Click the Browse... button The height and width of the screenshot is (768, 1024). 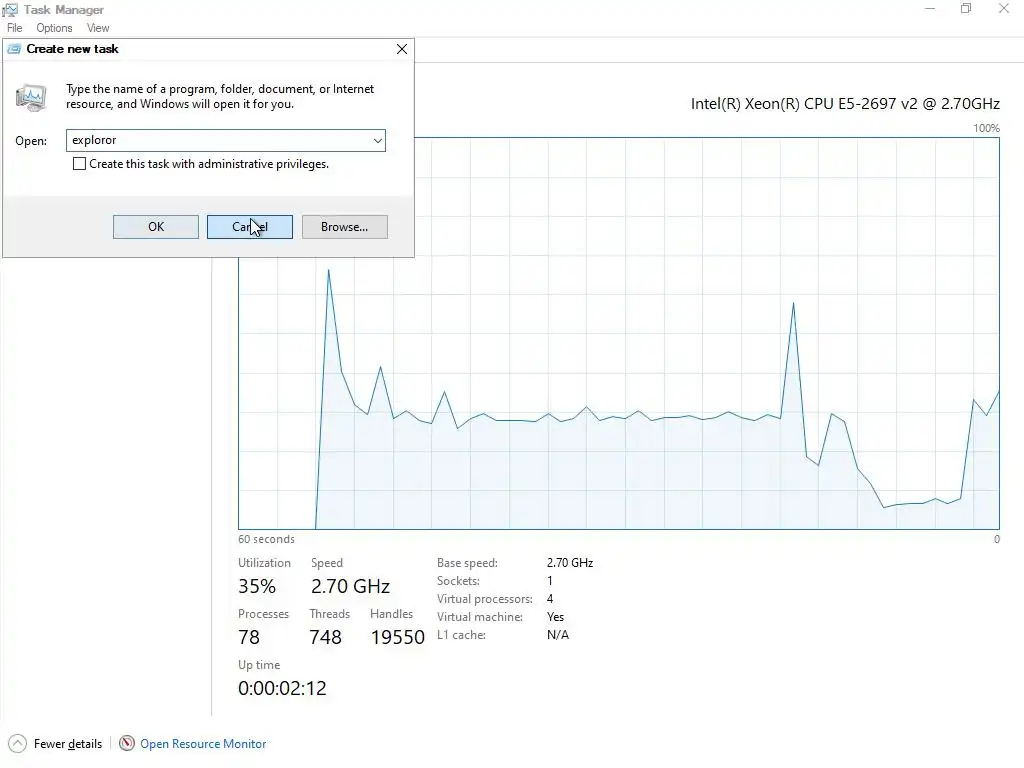[344, 227]
